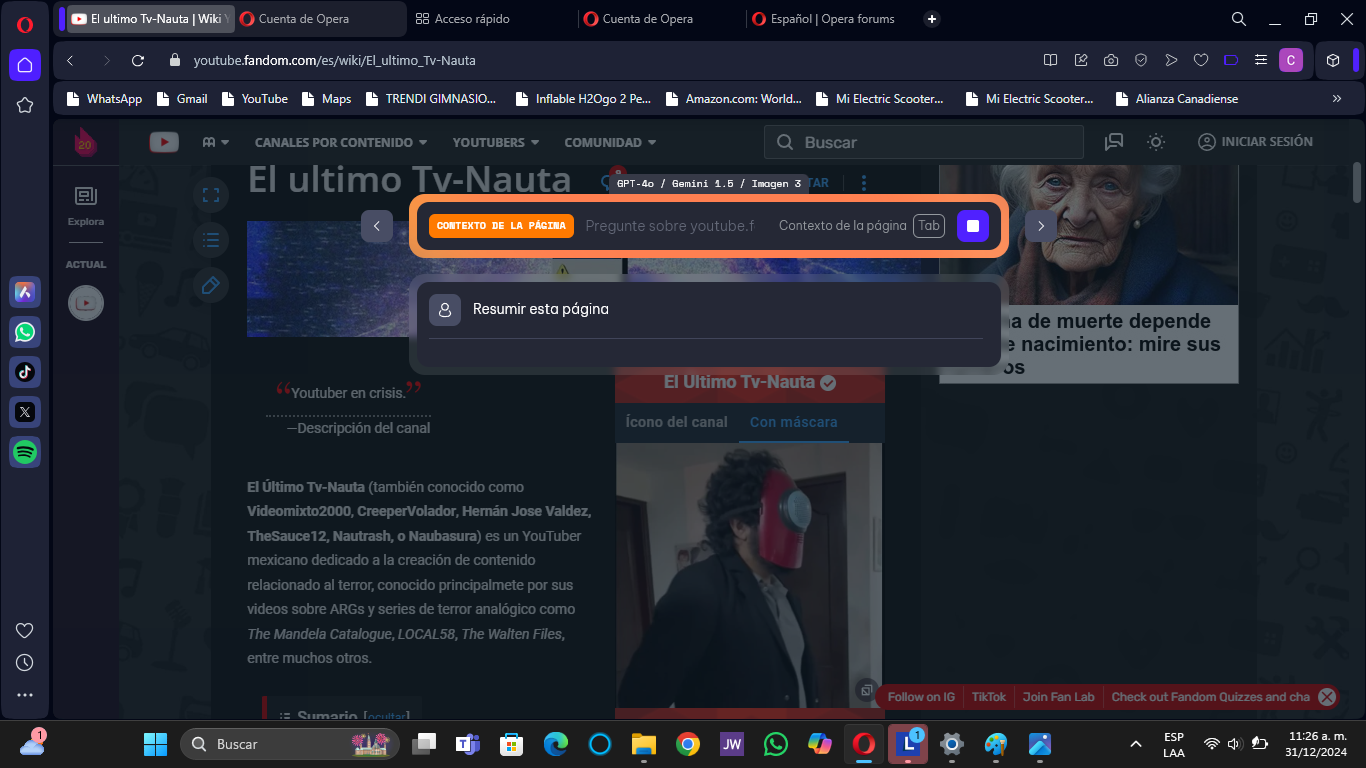Screen dimensions: 1366x768
Task: Show more bookmarks with the double chevron
Action: pyautogui.click(x=1337, y=99)
